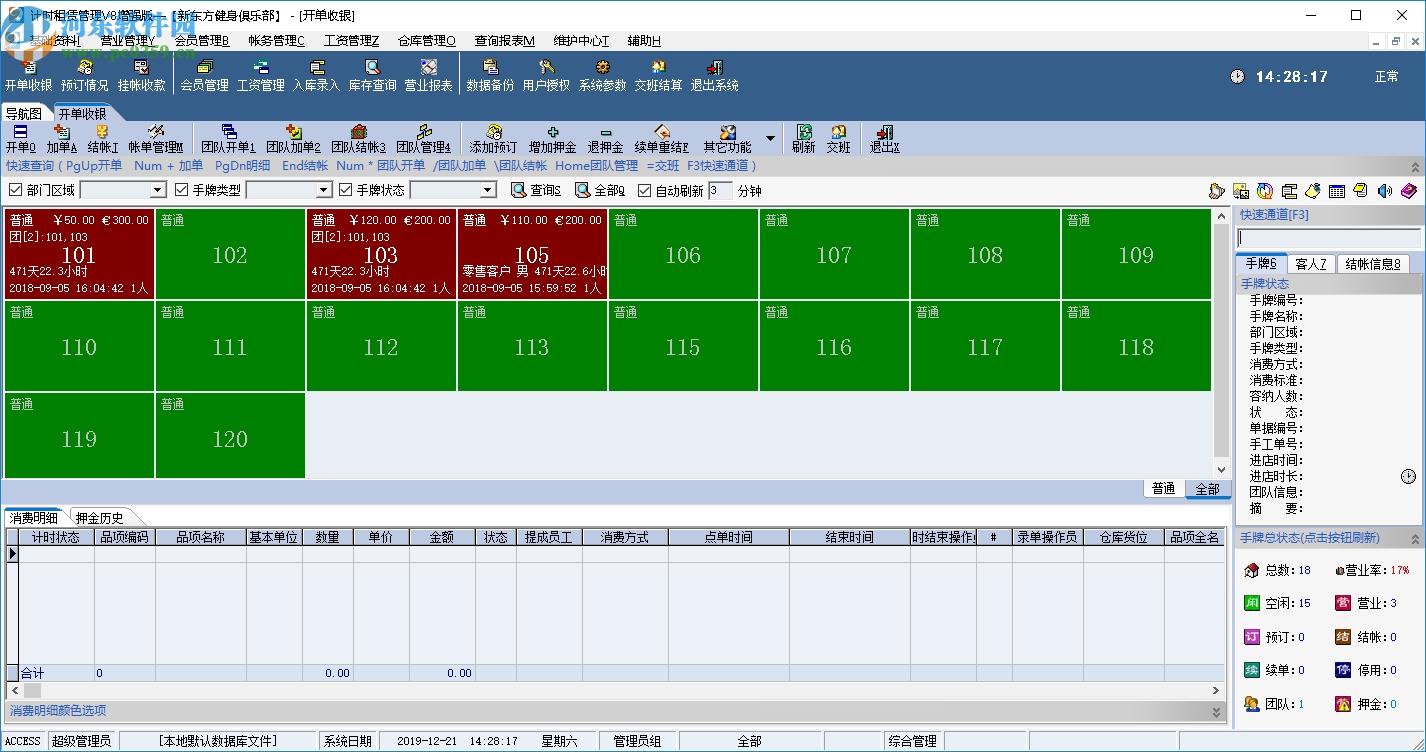Open 系统参数 settings

(x=603, y=76)
